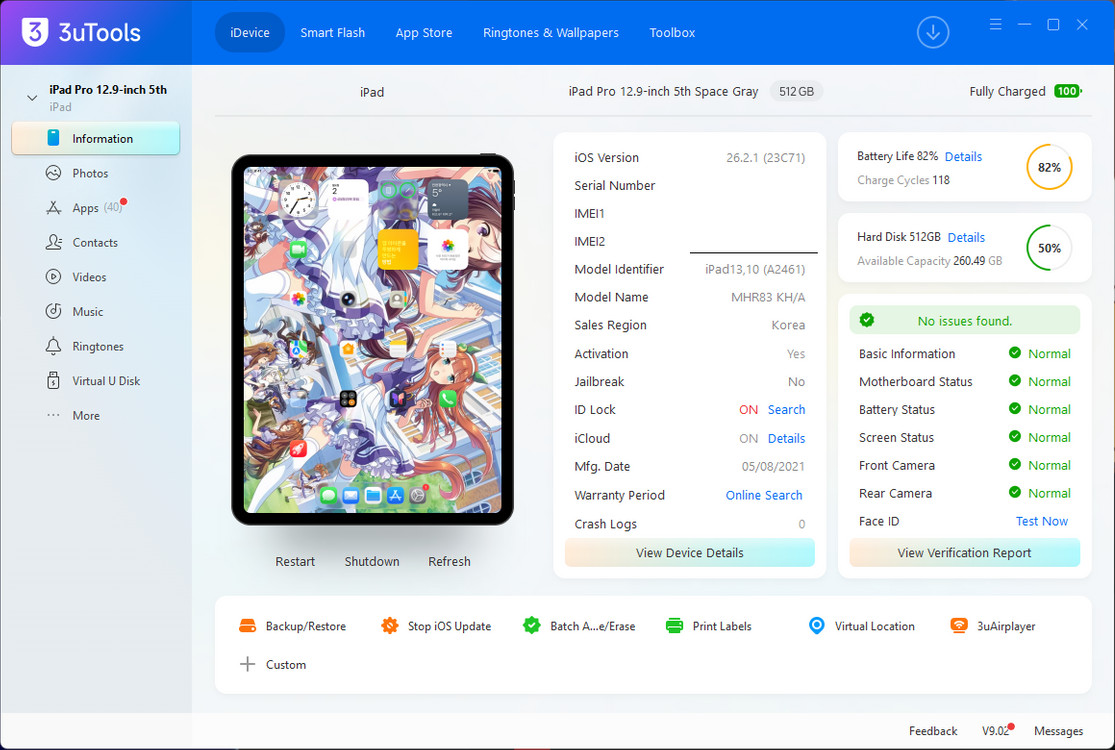Click the 50% hard disk usage ring
The width and height of the screenshot is (1115, 750).
pyautogui.click(x=1049, y=248)
